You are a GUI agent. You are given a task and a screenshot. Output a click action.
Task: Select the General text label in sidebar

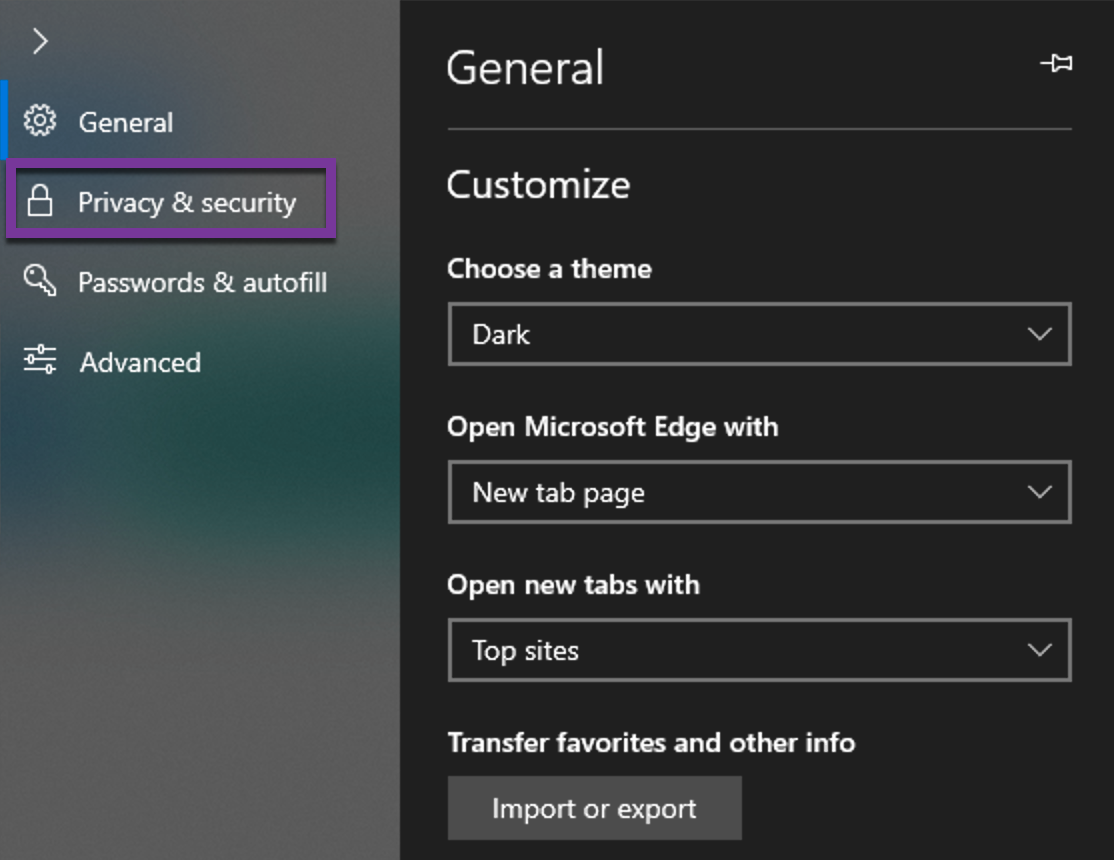pyautogui.click(x=126, y=122)
